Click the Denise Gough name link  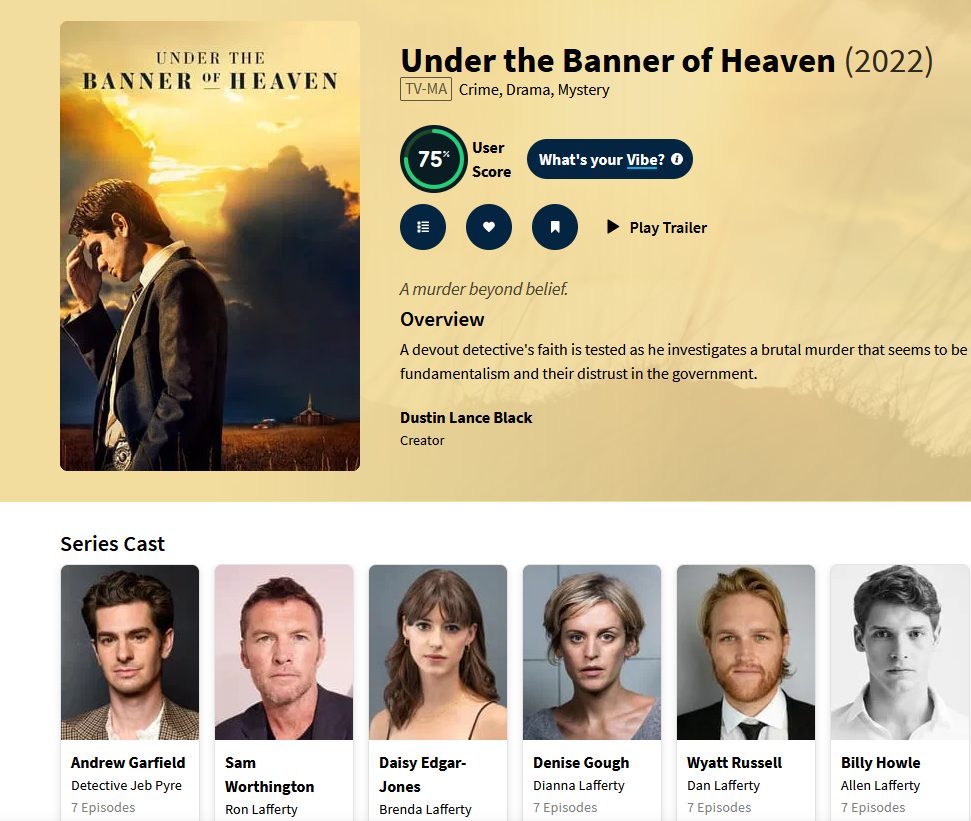pyautogui.click(x=581, y=763)
